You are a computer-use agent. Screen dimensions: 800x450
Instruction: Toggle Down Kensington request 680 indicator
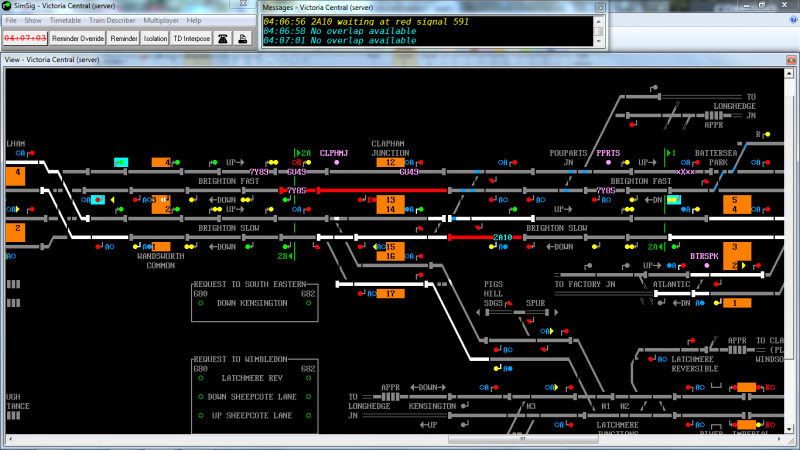click(x=201, y=303)
